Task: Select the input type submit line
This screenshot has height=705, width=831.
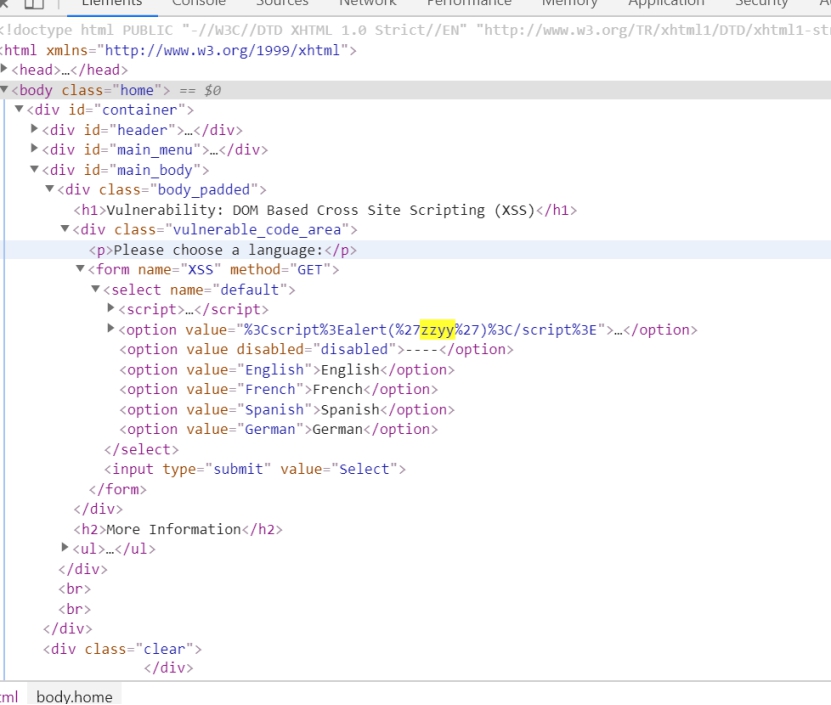Action: (255, 469)
